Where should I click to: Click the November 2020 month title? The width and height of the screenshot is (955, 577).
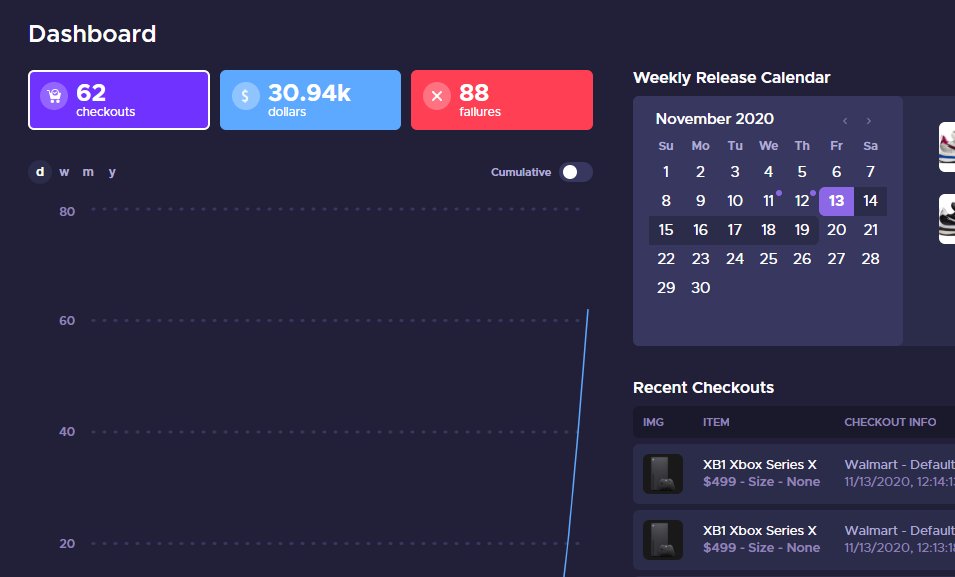(x=714, y=119)
